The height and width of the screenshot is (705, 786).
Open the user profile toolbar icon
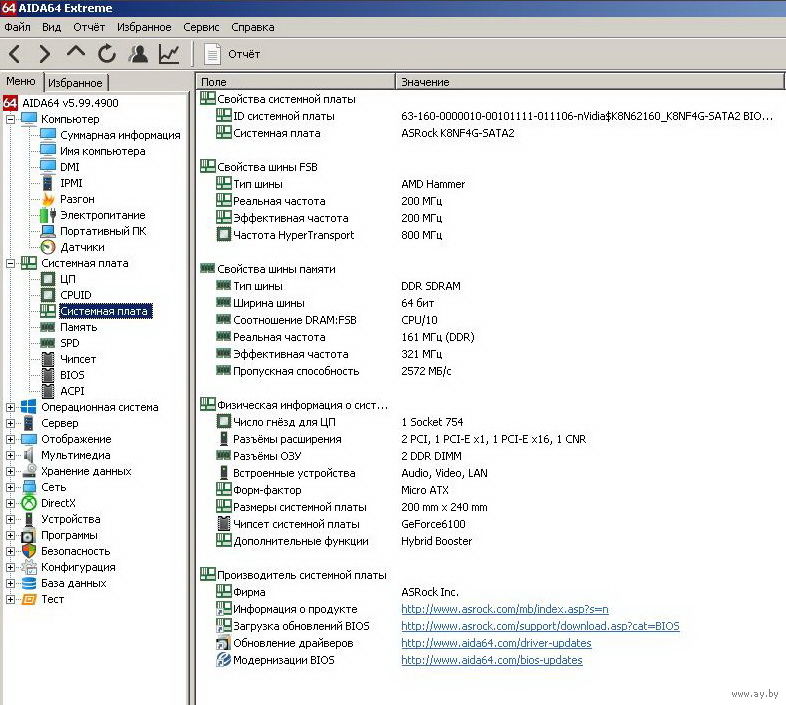tap(139, 54)
